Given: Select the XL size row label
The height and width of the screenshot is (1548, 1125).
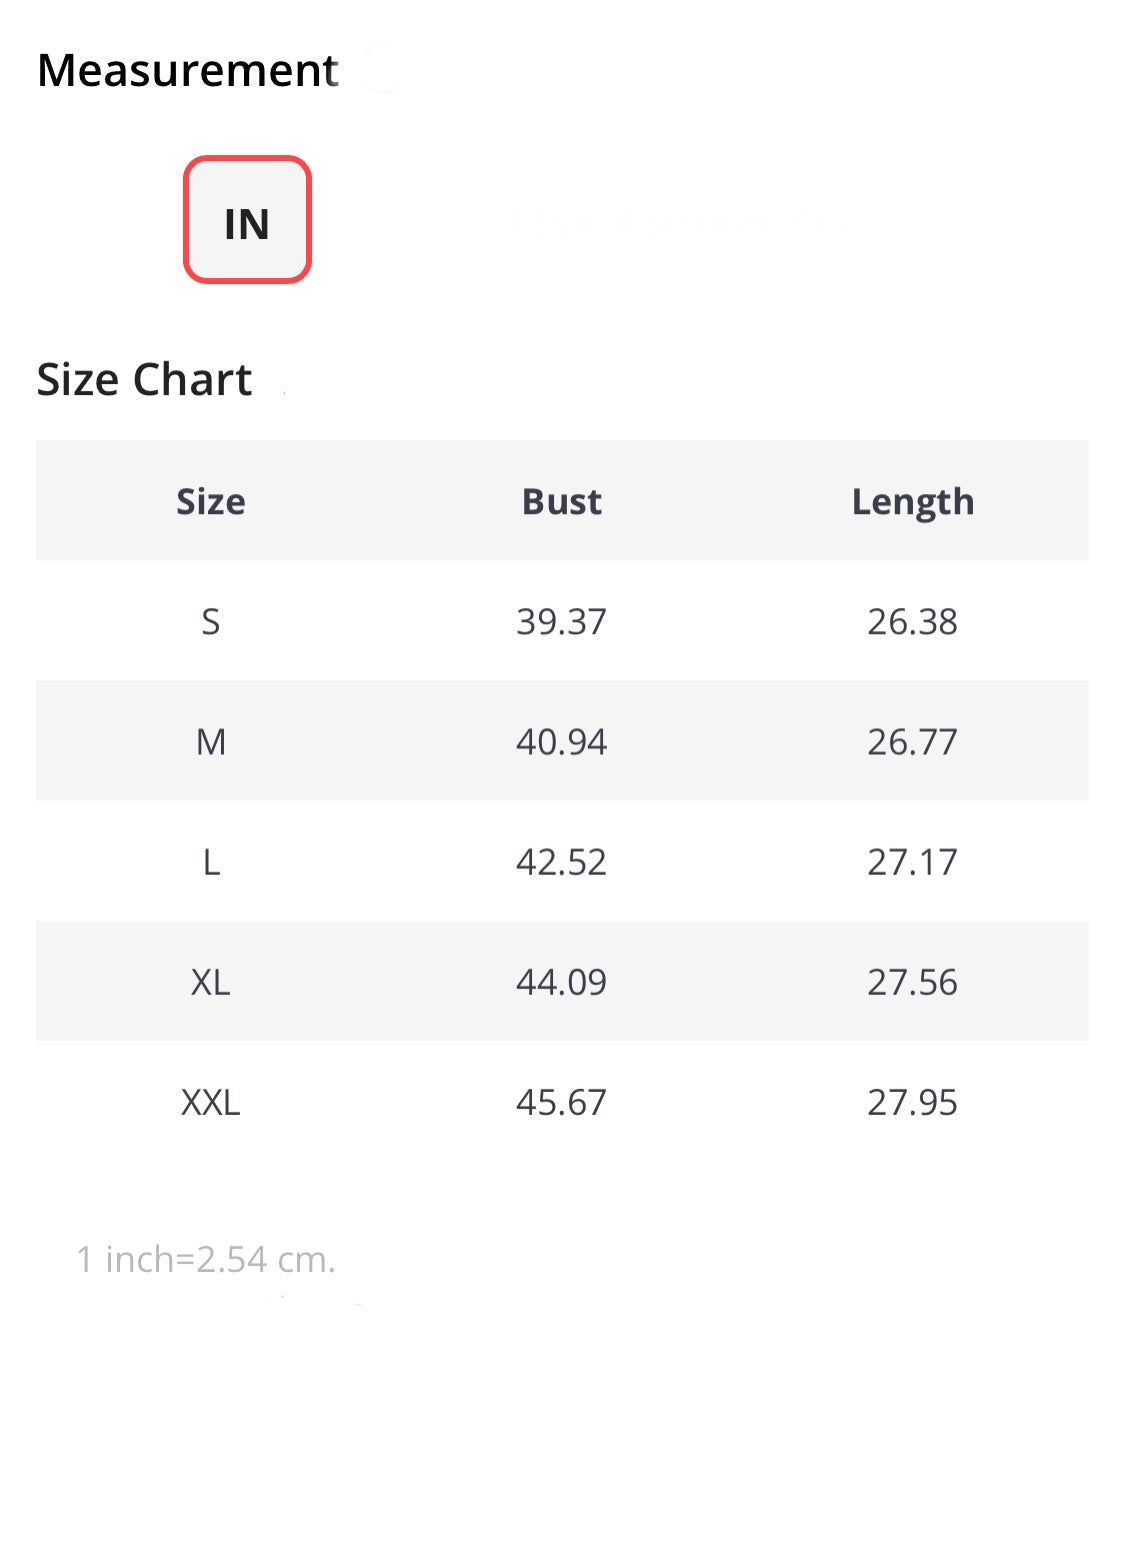Looking at the screenshot, I should pyautogui.click(x=211, y=982).
